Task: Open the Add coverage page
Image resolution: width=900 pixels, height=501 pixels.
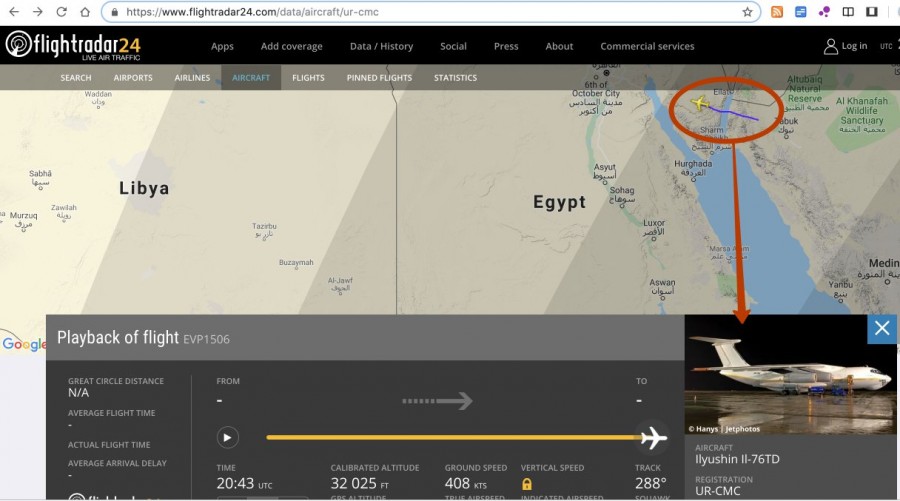Action: (292, 46)
